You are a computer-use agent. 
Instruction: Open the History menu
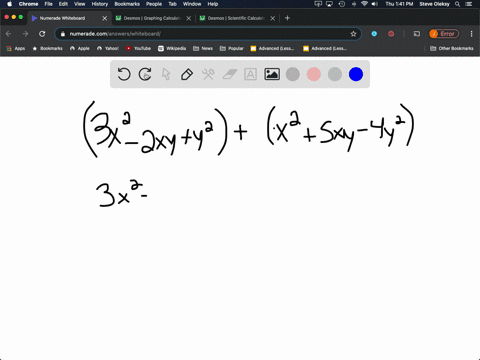point(100,4)
